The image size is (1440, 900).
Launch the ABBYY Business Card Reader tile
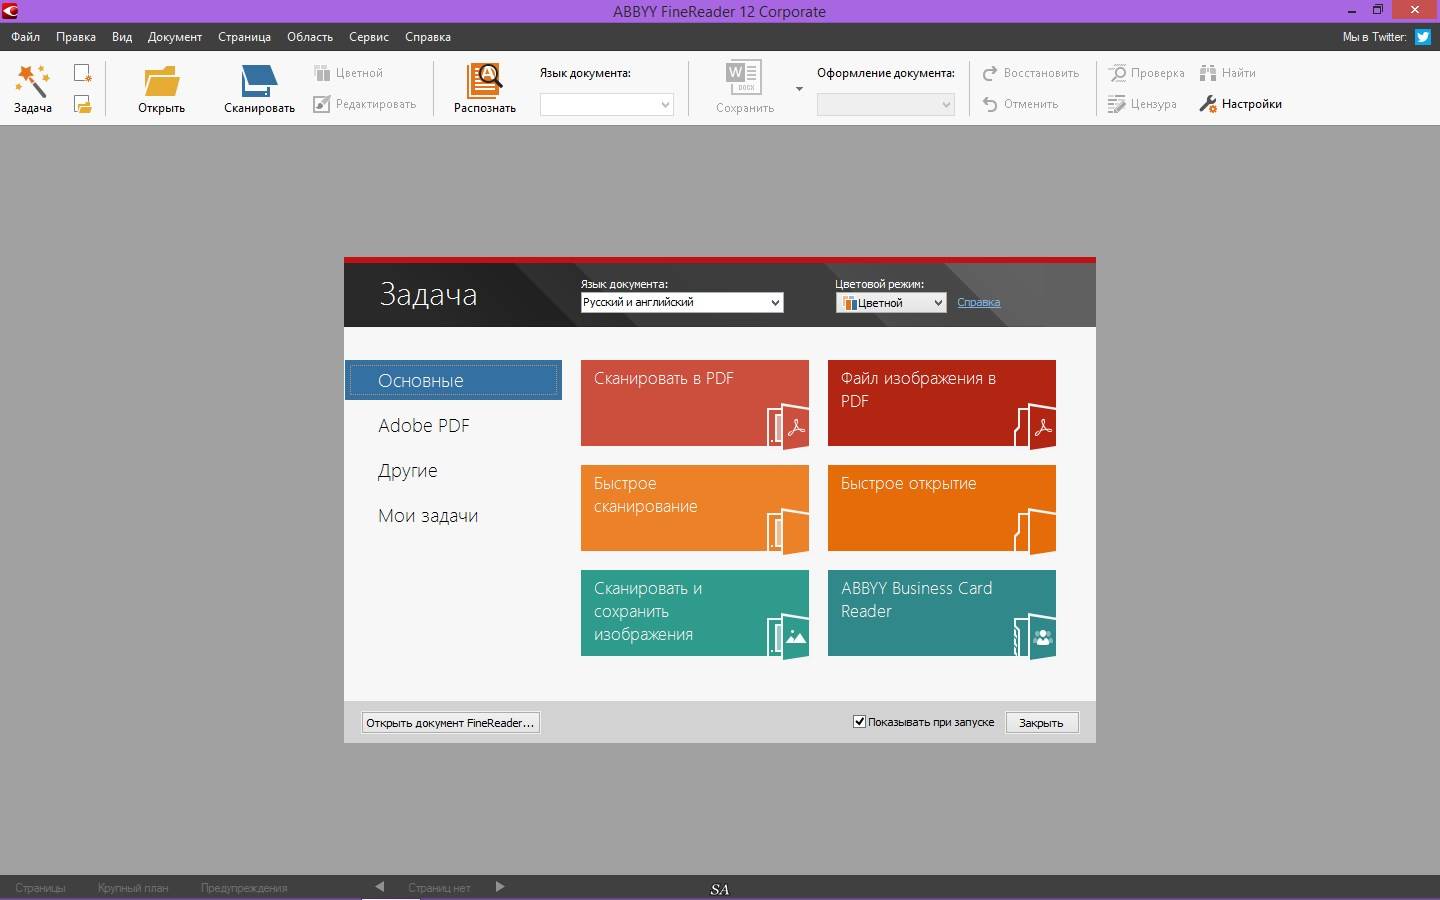click(x=942, y=613)
